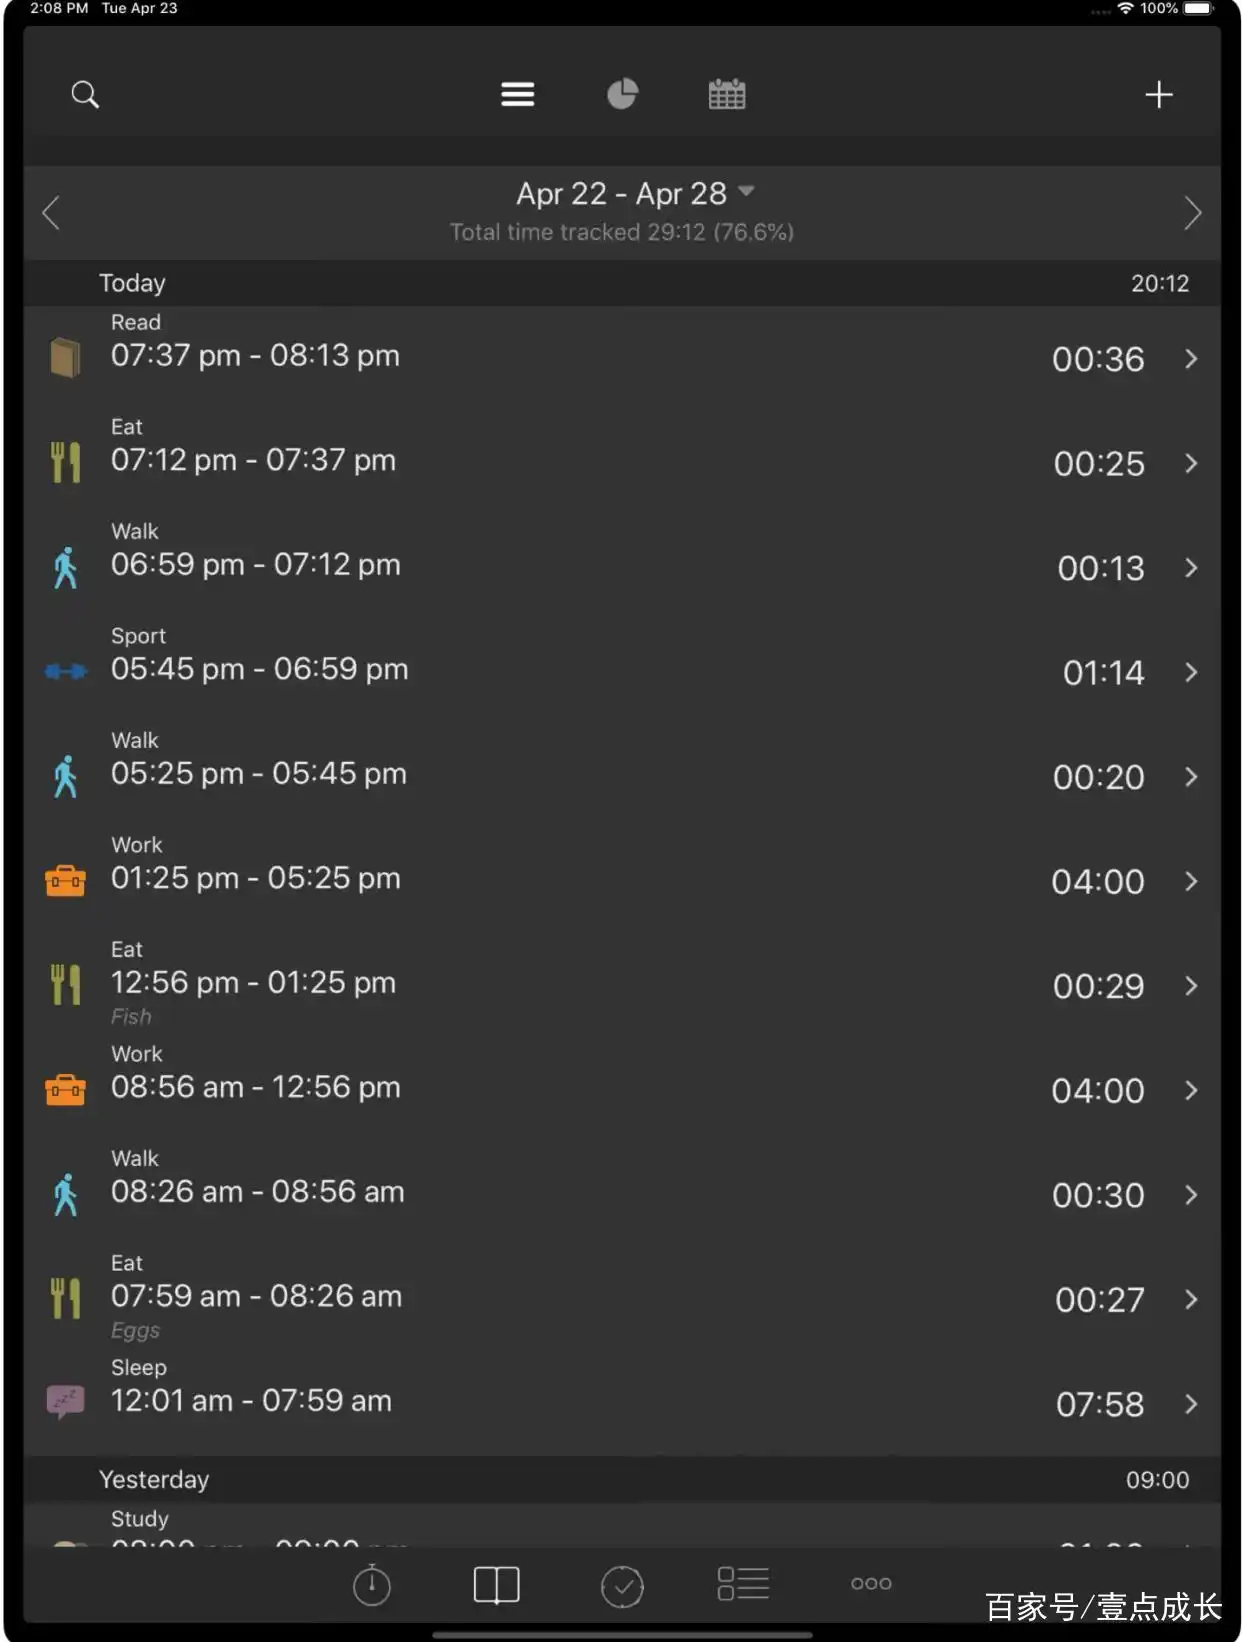Go to the previous week
This screenshot has width=1242, height=1642.
click(52, 213)
